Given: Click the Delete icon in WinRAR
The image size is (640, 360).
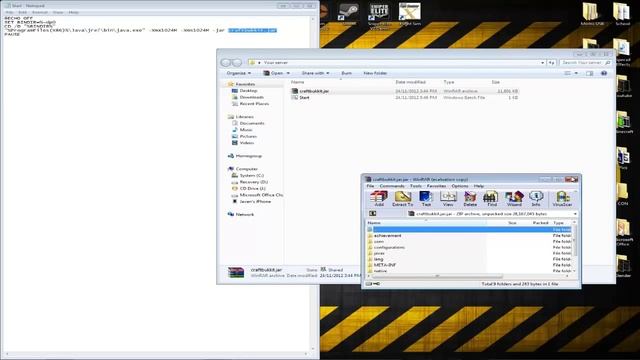Looking at the screenshot, I should (x=470, y=198).
